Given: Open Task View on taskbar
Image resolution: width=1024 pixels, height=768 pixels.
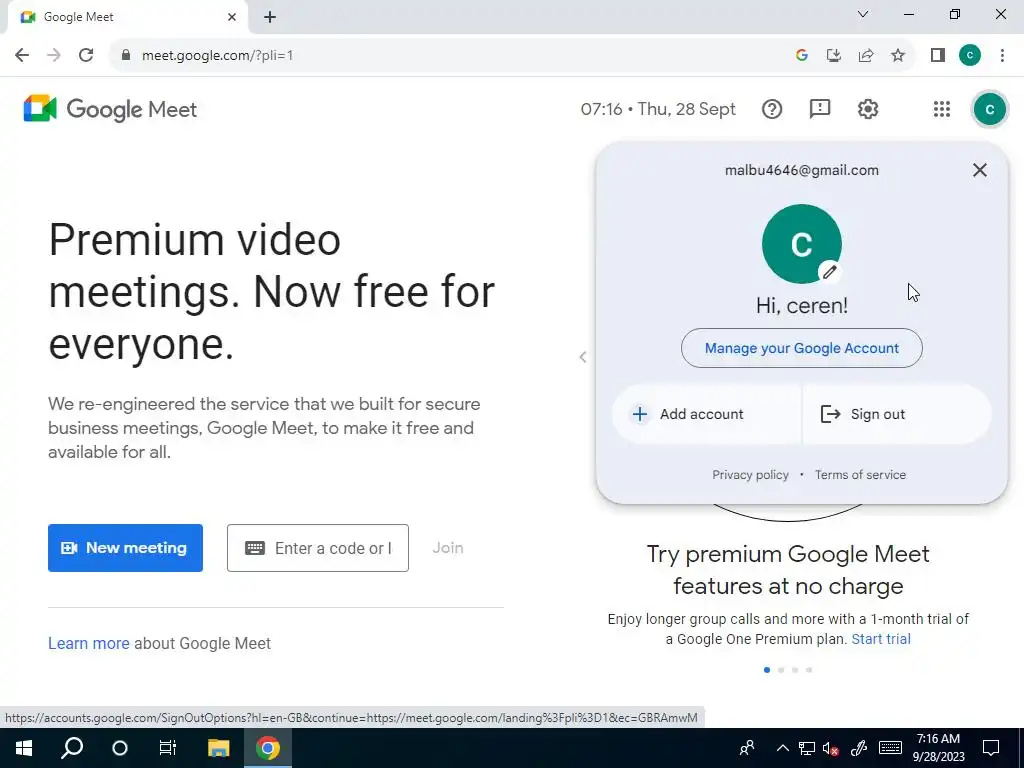Looking at the screenshot, I should coord(168,748).
